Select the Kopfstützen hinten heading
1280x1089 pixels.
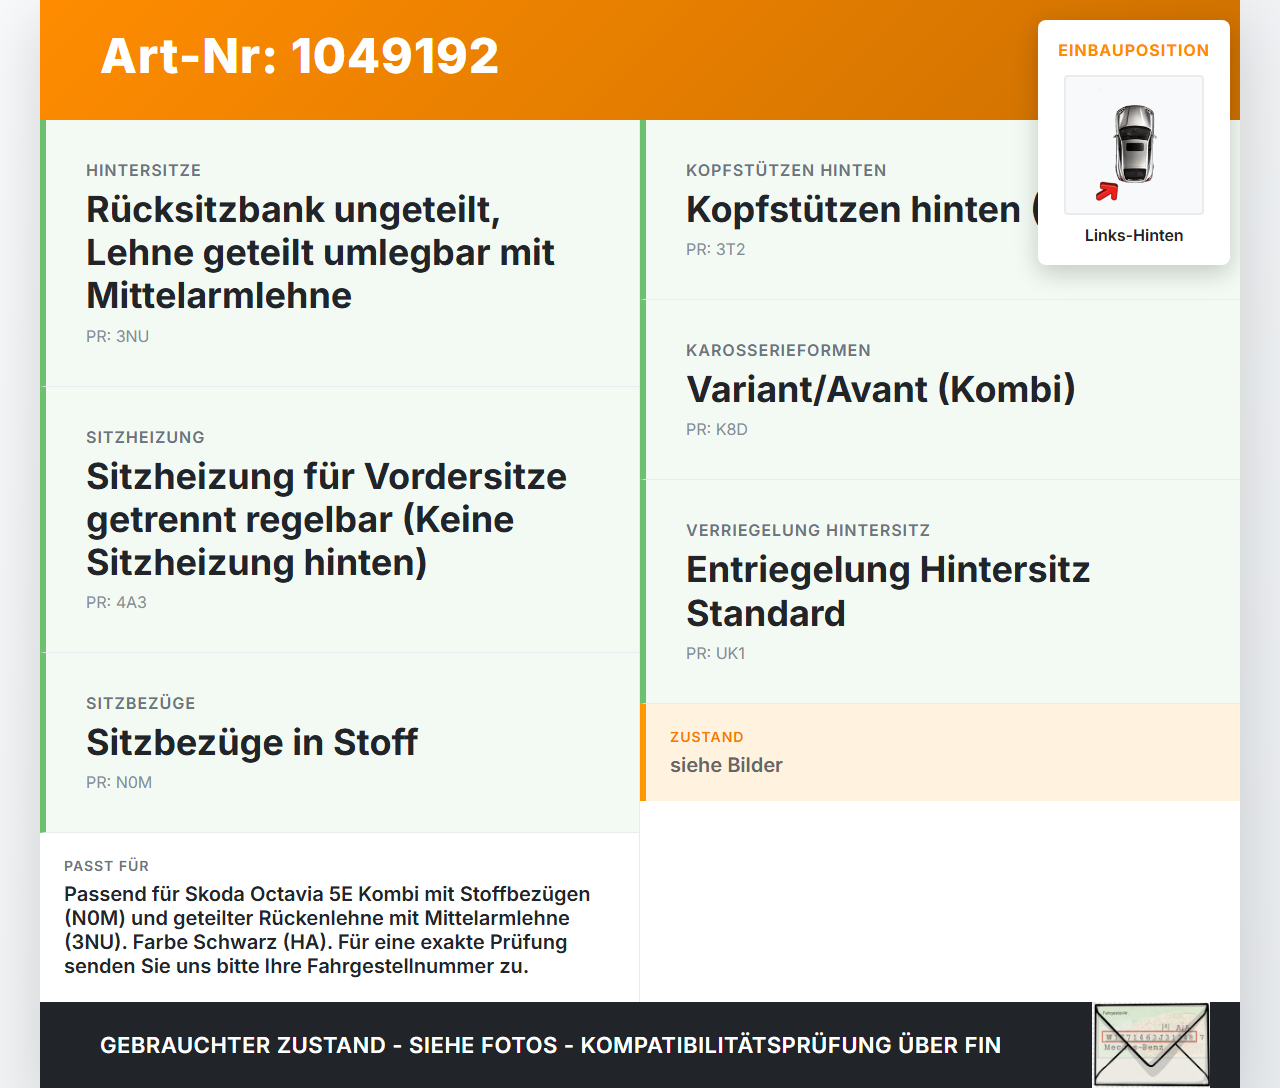(x=862, y=209)
